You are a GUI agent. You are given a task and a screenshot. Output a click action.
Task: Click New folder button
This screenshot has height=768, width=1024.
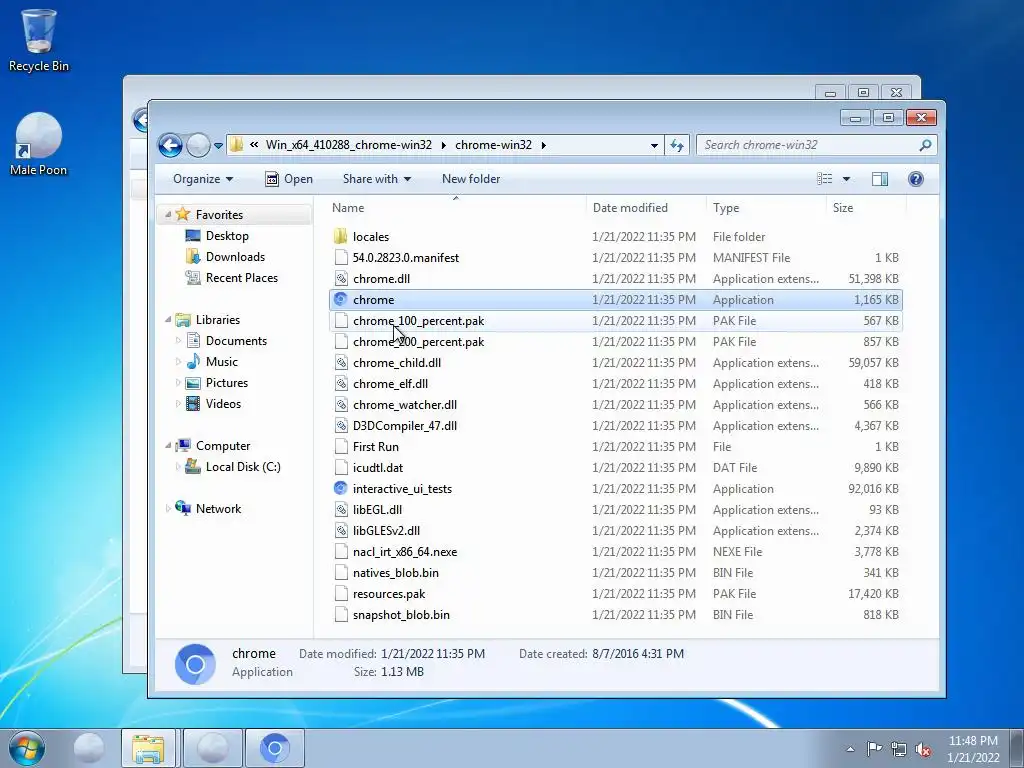pyautogui.click(x=471, y=179)
